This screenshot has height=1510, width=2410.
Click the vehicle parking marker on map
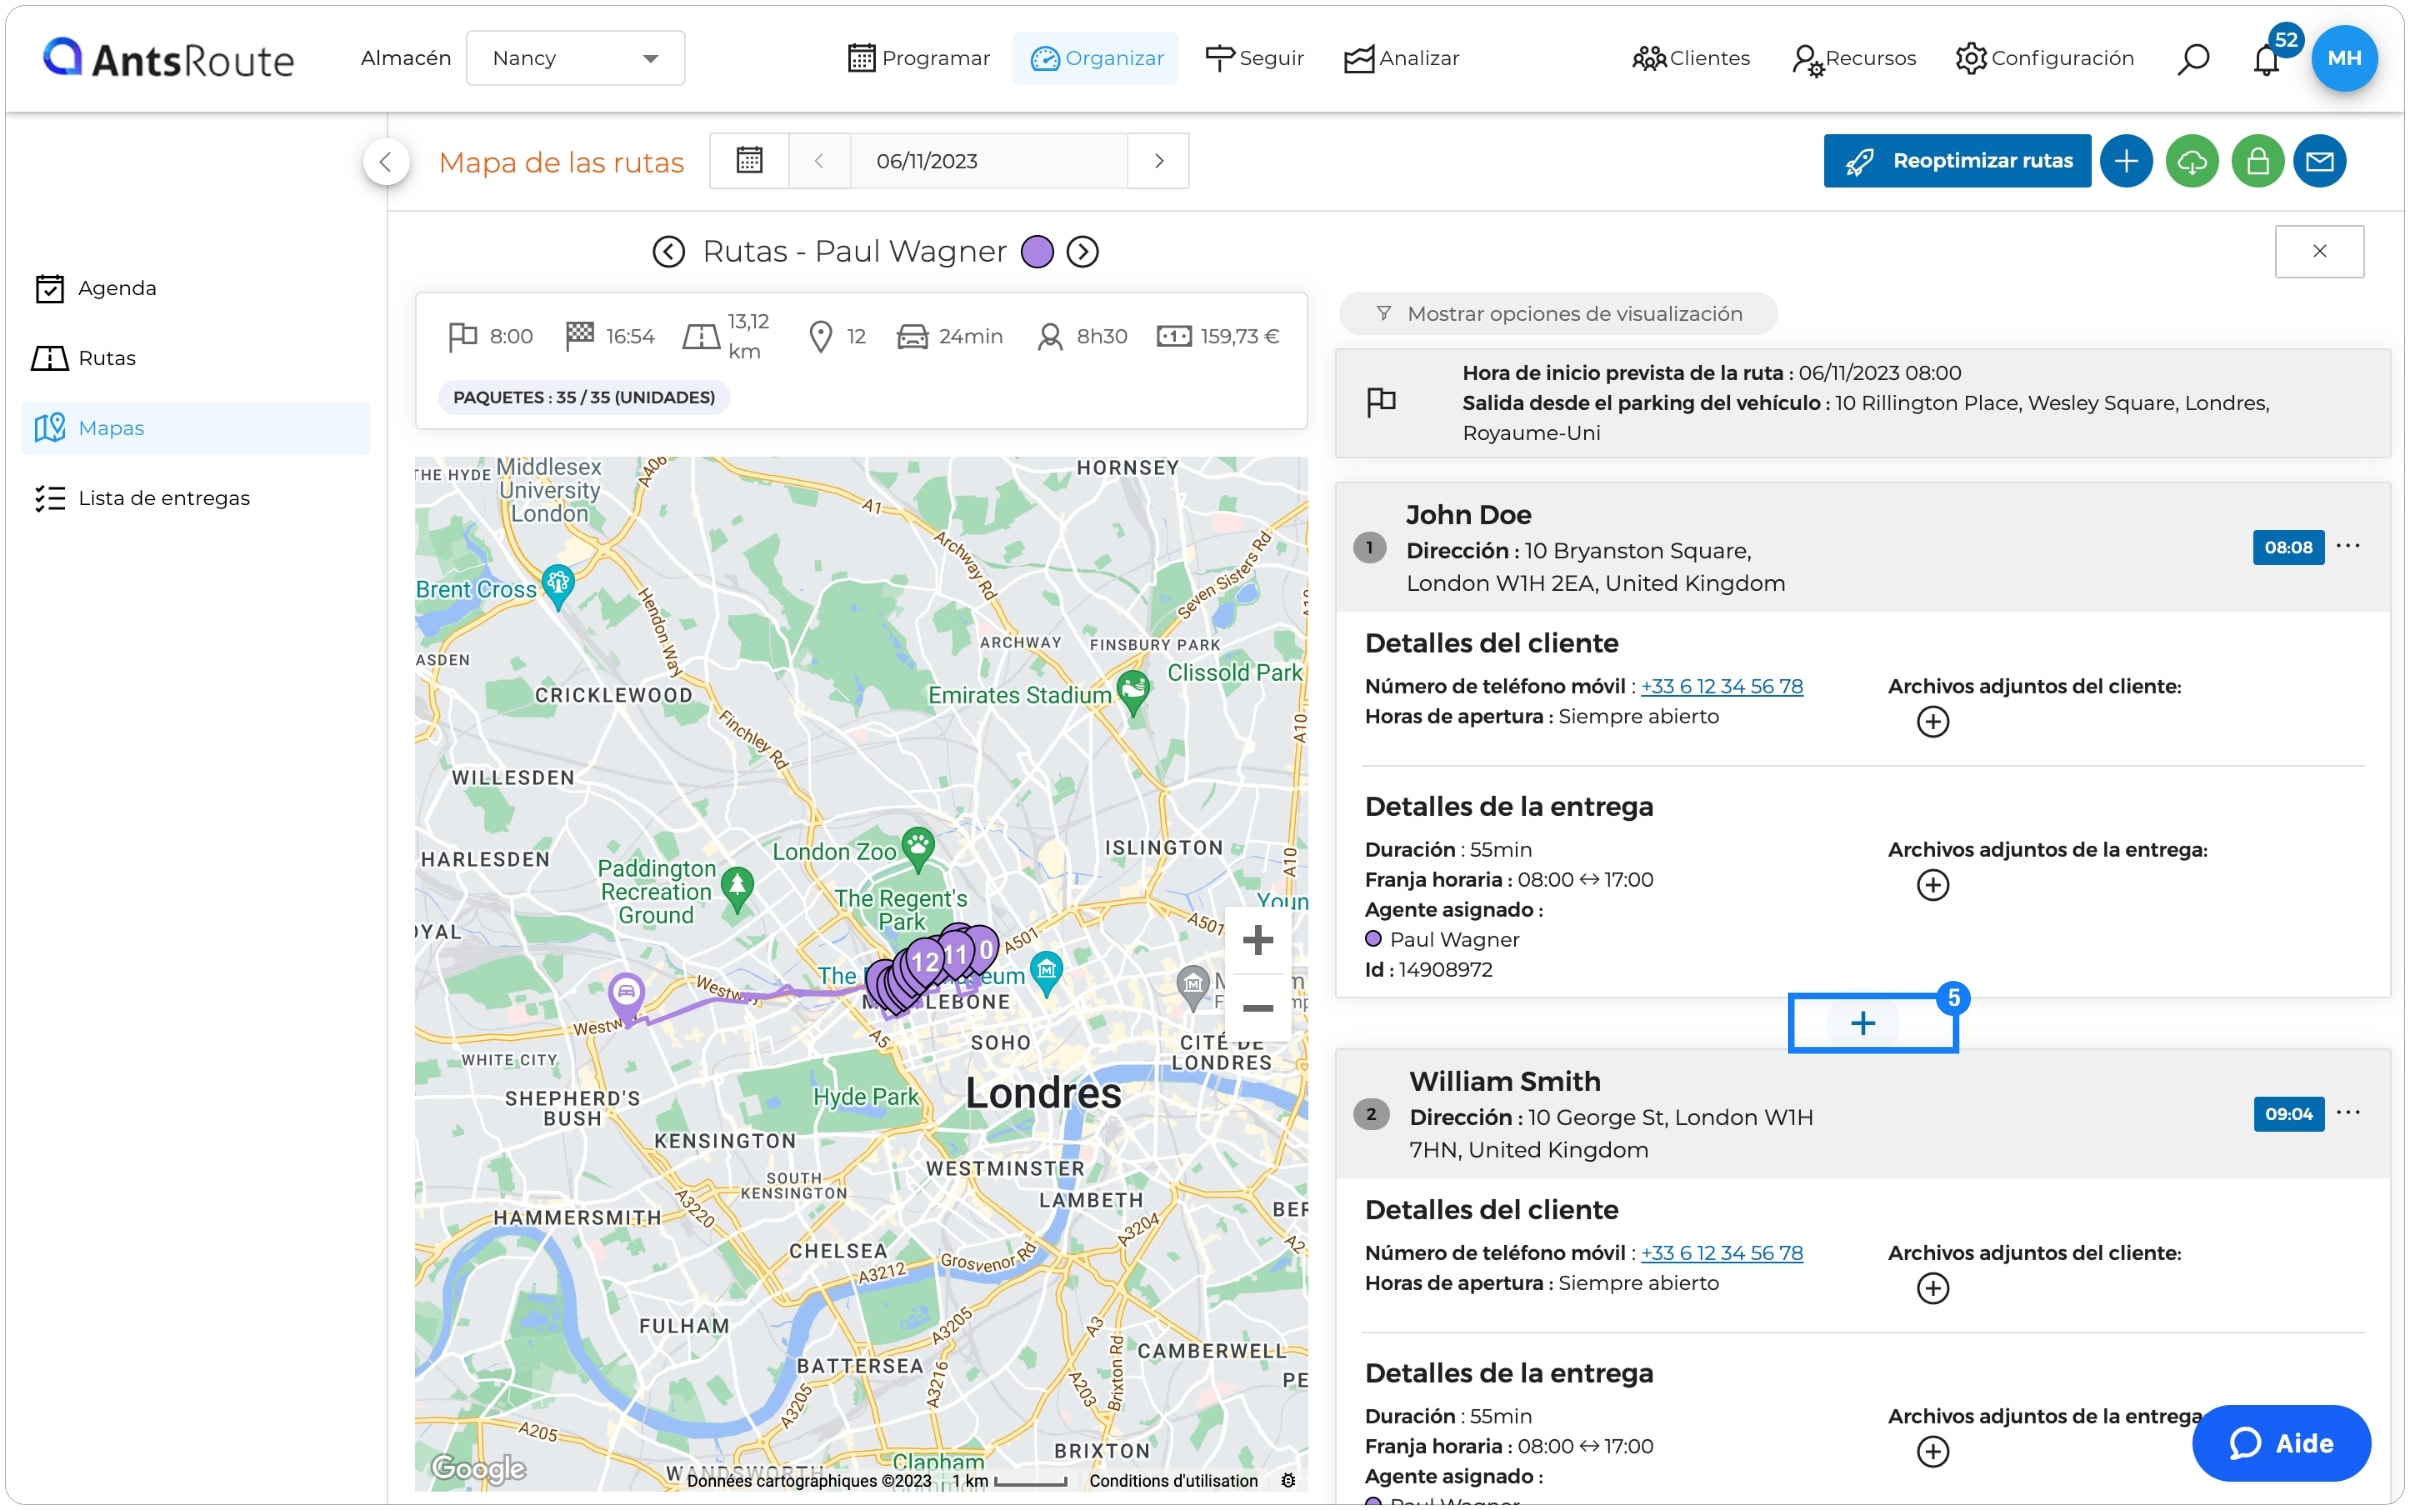click(x=626, y=997)
